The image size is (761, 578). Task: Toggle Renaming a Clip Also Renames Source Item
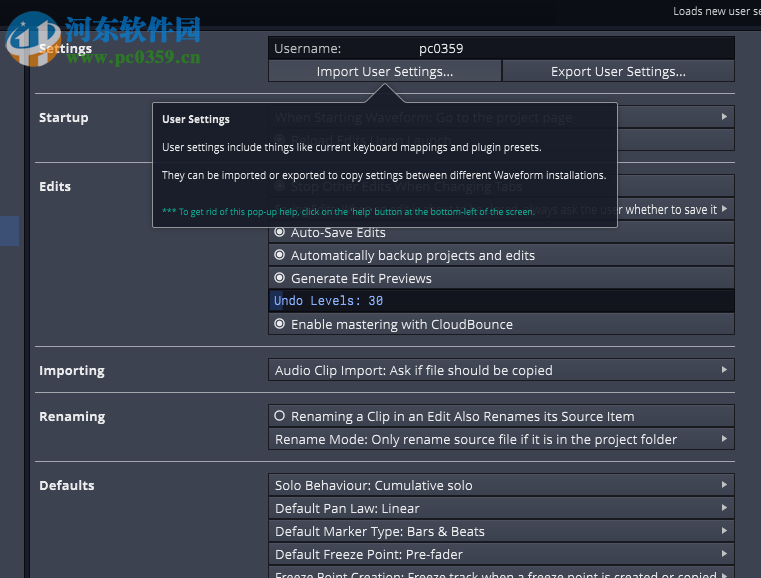point(501,416)
